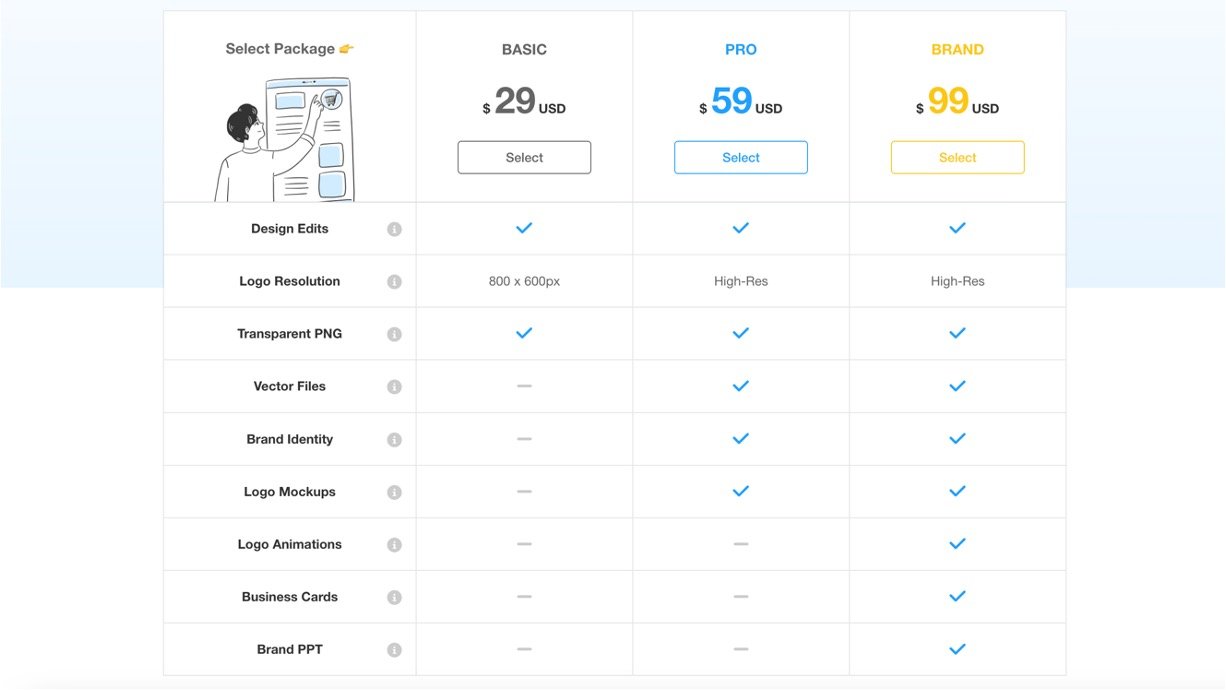Click the BRAND plan heading
The width and height of the screenshot is (1226, 690).
957,50
